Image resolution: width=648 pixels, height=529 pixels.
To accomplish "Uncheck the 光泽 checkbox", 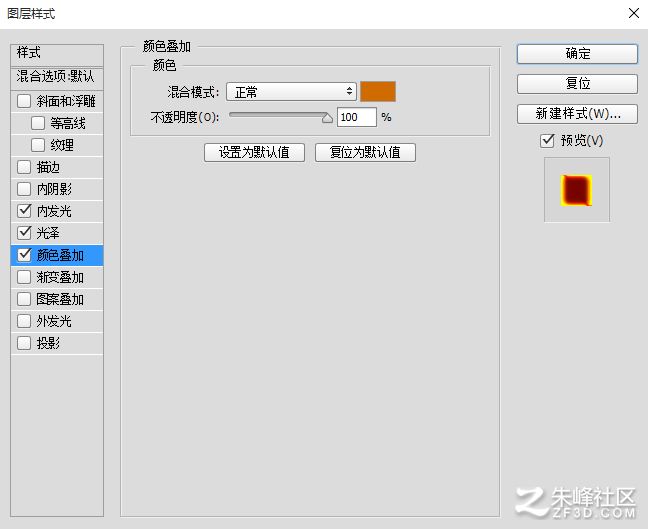I will [x=24, y=233].
